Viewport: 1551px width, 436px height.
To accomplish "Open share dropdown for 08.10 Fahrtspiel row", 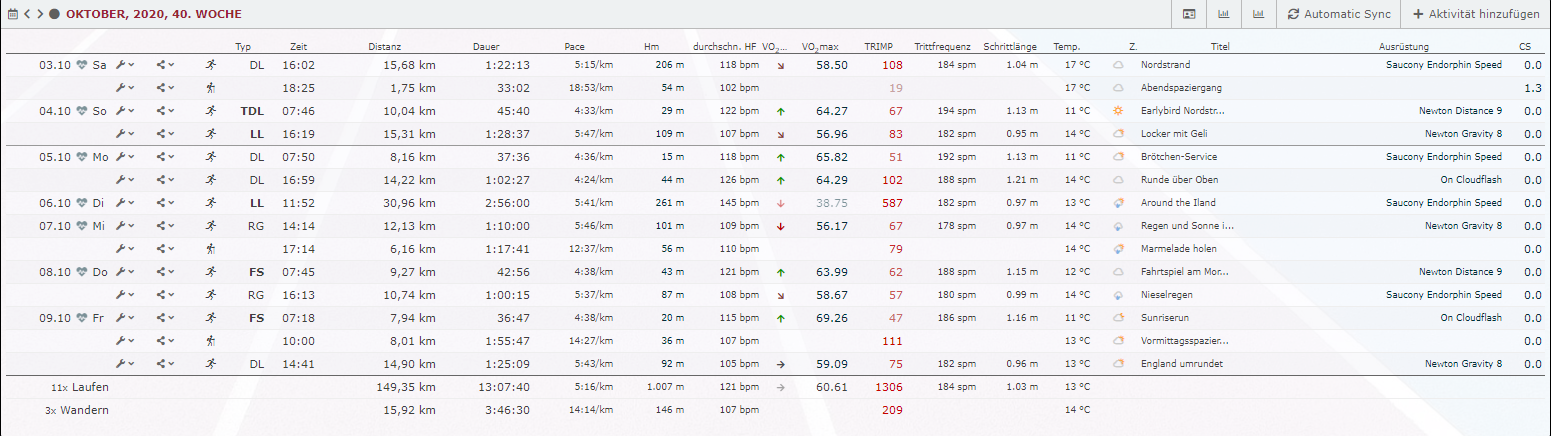I will tap(165, 272).
